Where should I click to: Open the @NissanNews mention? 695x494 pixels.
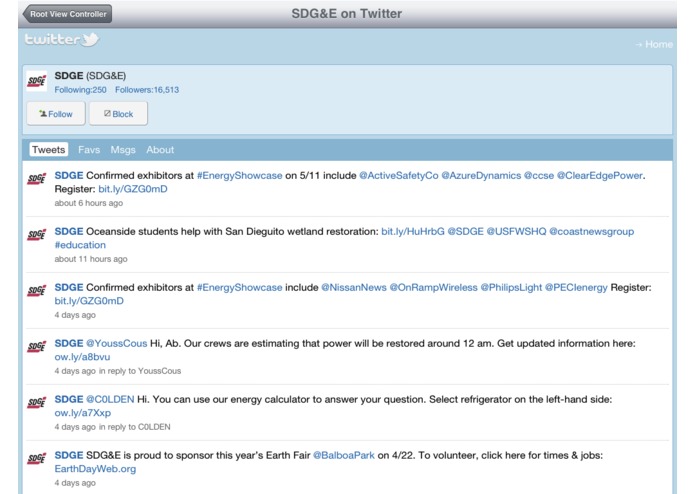(x=354, y=288)
